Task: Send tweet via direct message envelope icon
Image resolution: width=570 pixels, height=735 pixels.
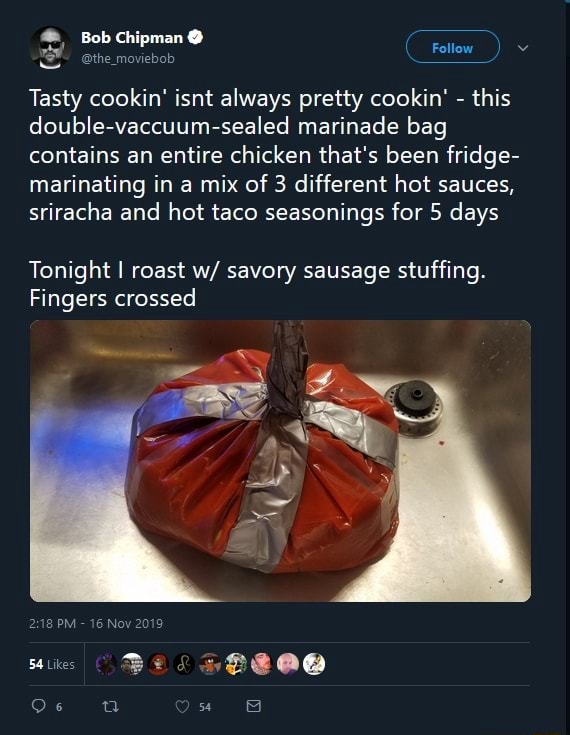Action: (254, 706)
